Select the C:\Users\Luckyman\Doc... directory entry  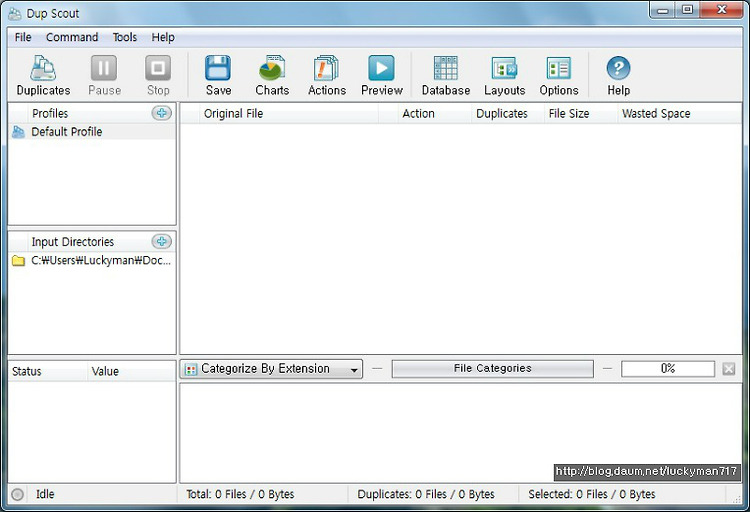(x=92, y=261)
